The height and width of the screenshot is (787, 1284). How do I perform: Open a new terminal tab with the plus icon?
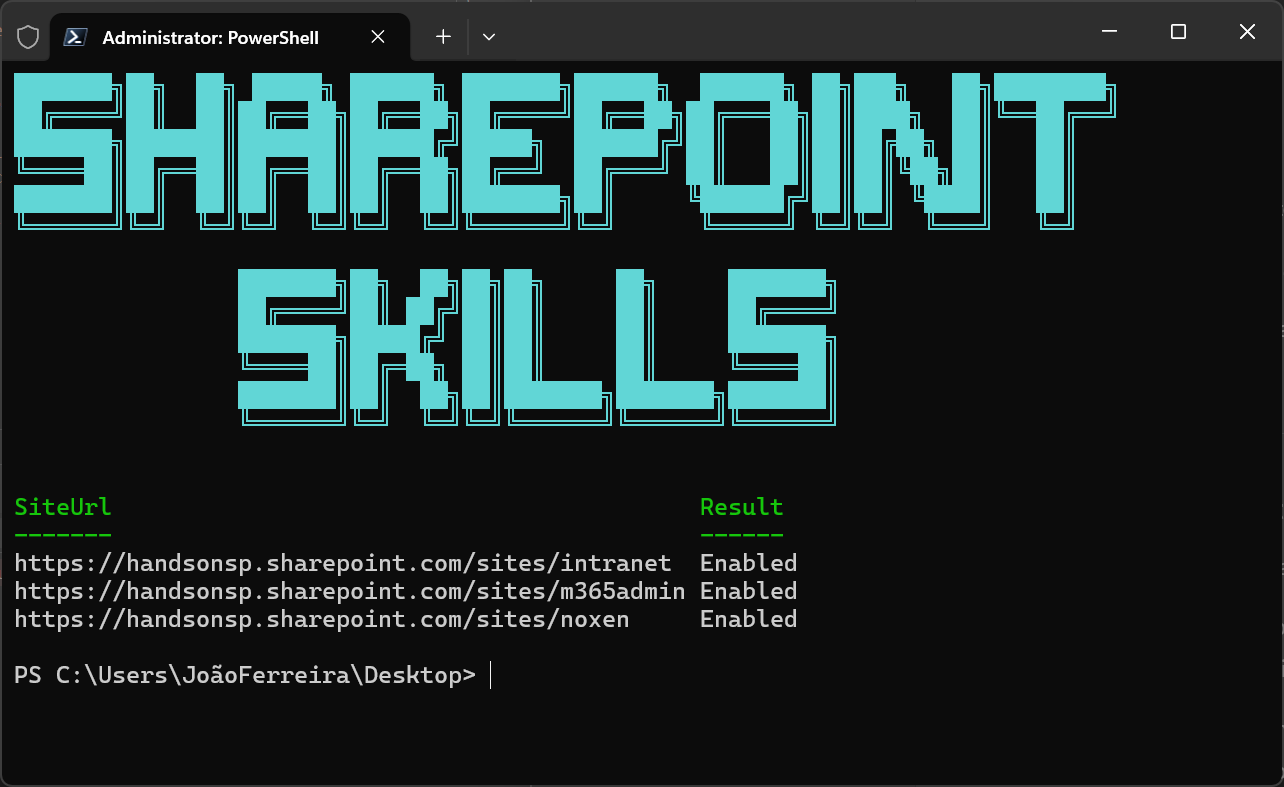click(441, 36)
